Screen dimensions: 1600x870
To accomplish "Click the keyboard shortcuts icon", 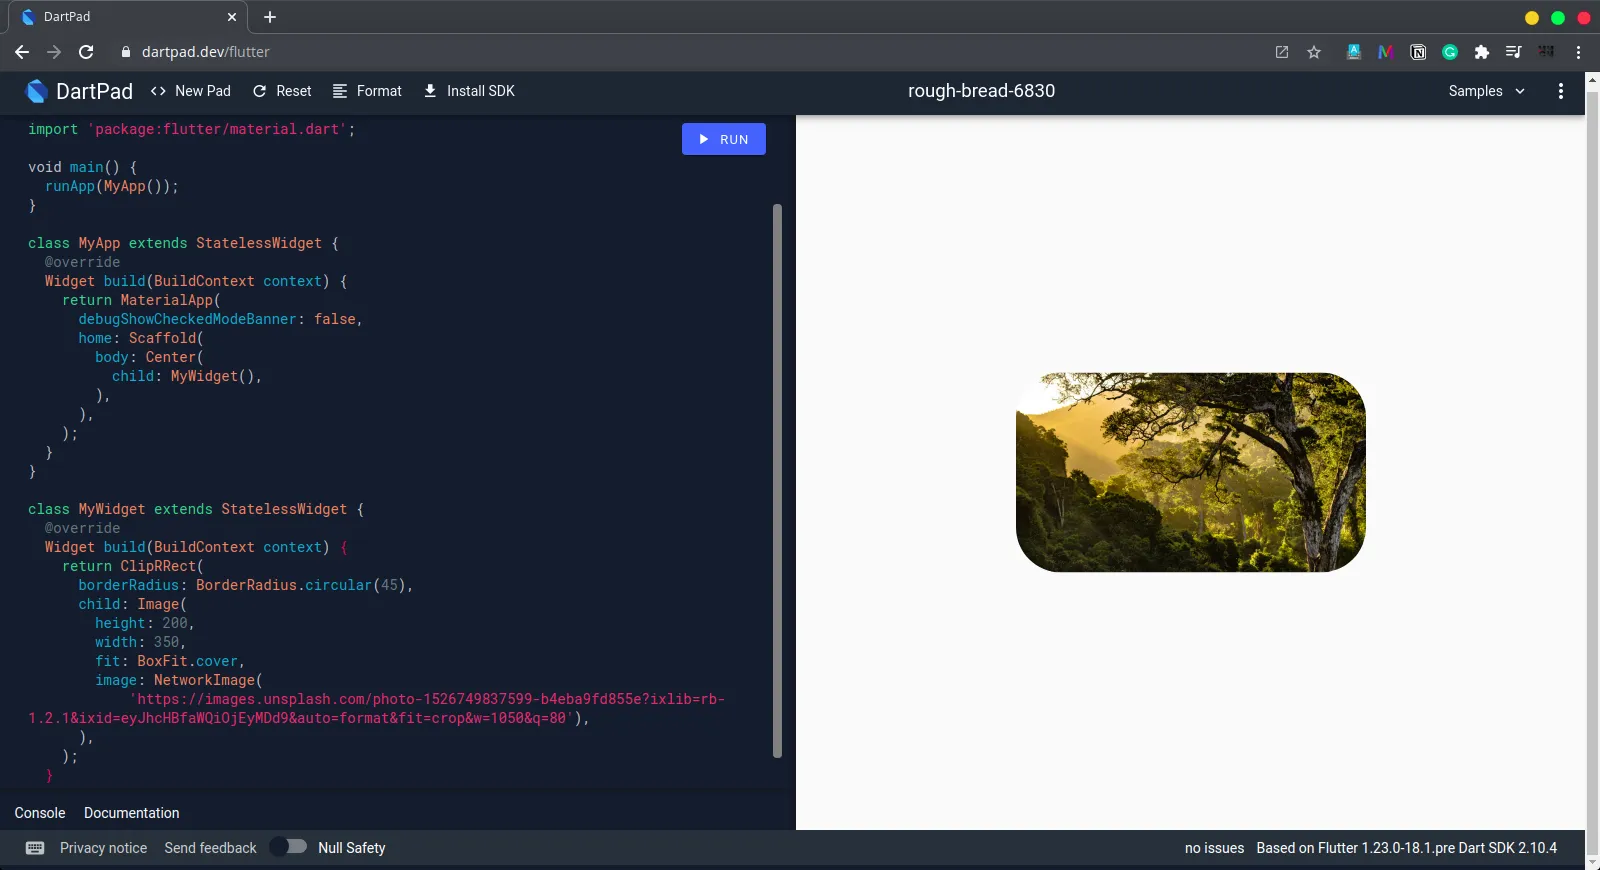I will coord(35,848).
